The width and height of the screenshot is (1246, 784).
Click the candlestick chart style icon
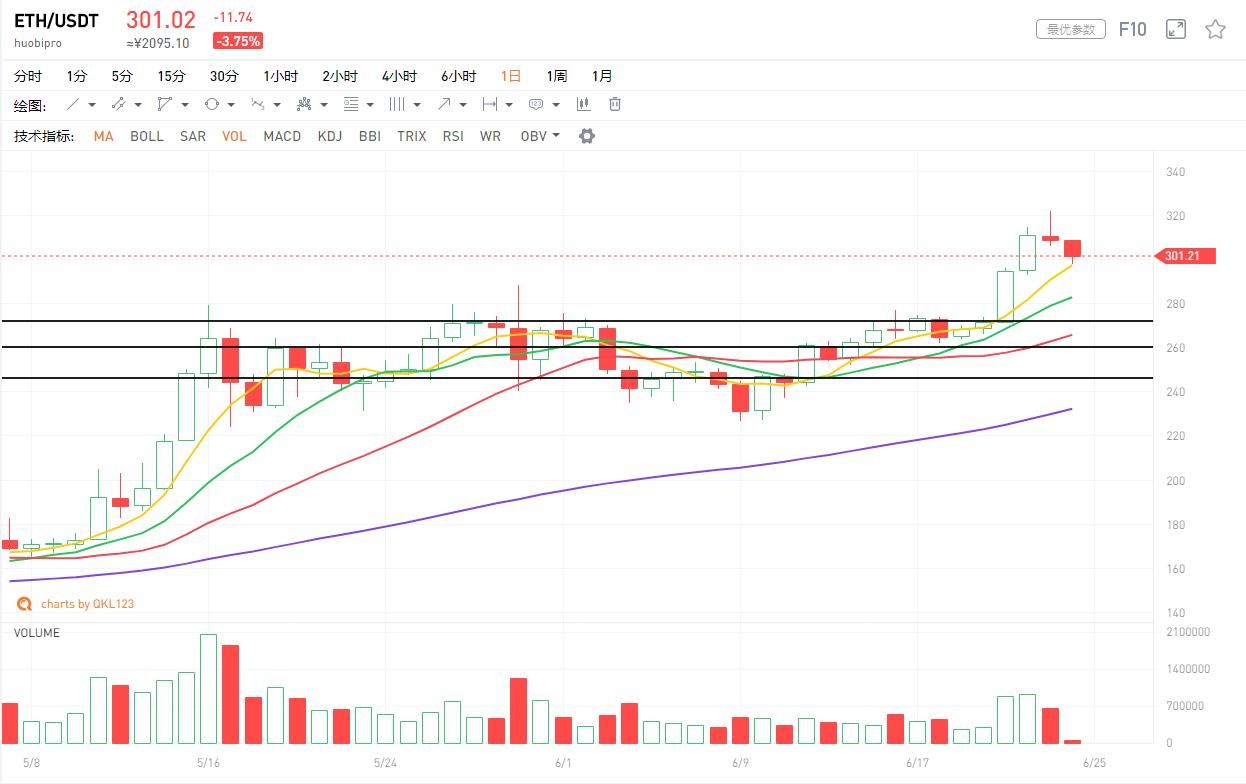pyautogui.click(x=583, y=105)
